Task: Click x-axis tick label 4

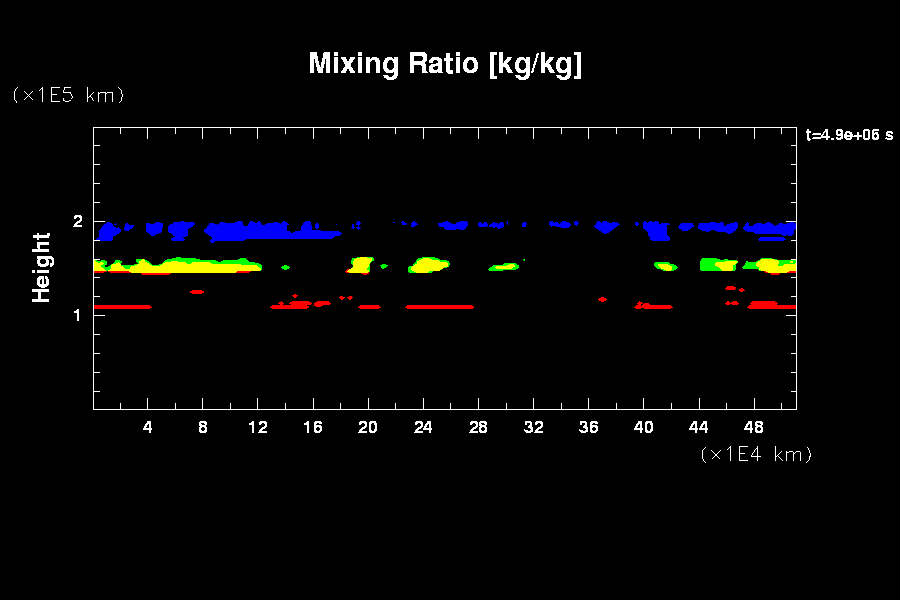Action: pyautogui.click(x=148, y=427)
